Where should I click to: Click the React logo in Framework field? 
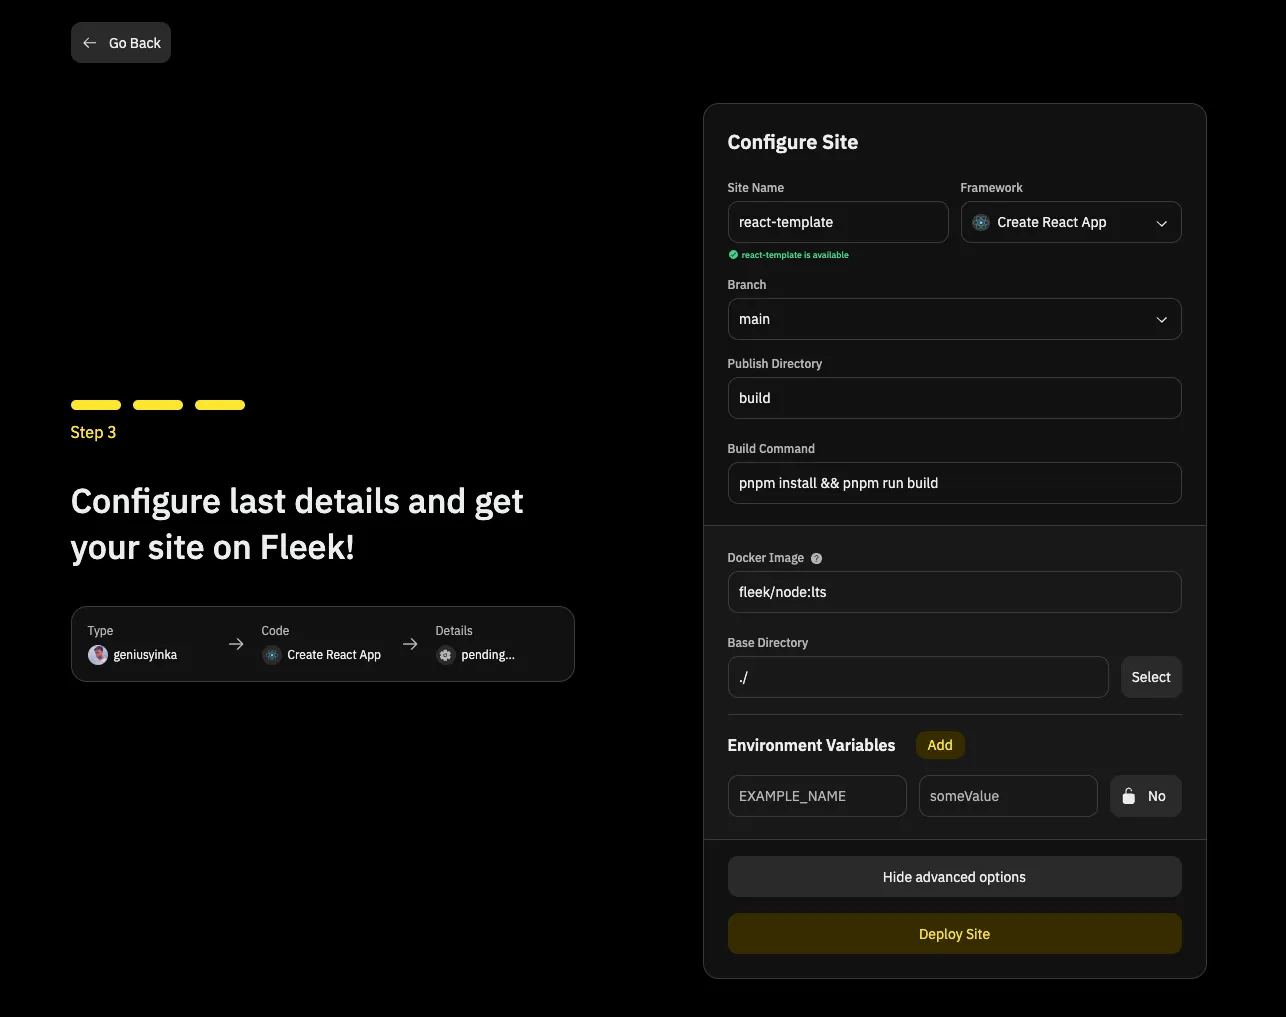(x=981, y=222)
